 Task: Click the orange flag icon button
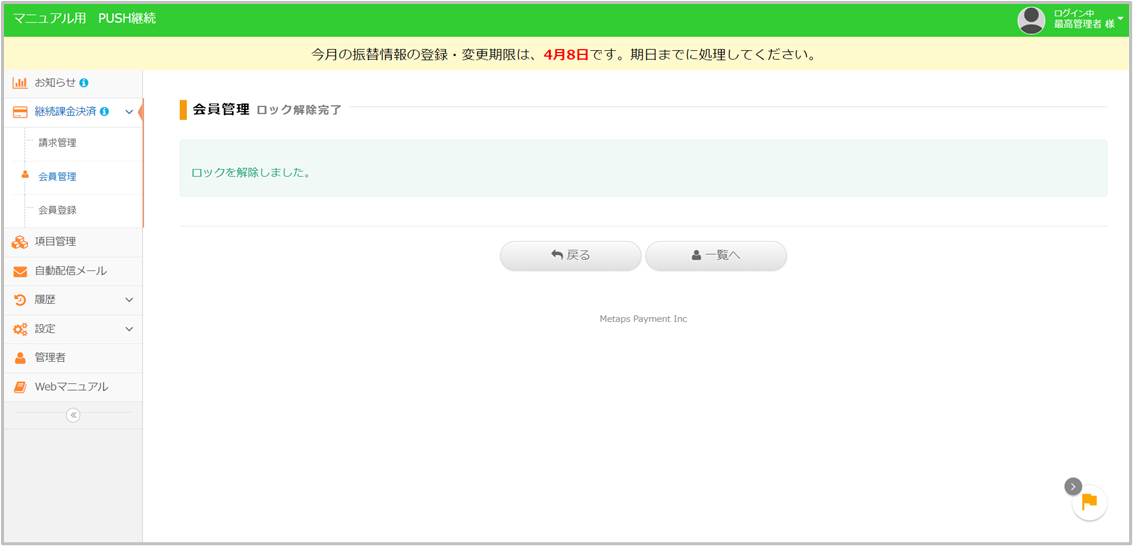click(x=1089, y=502)
